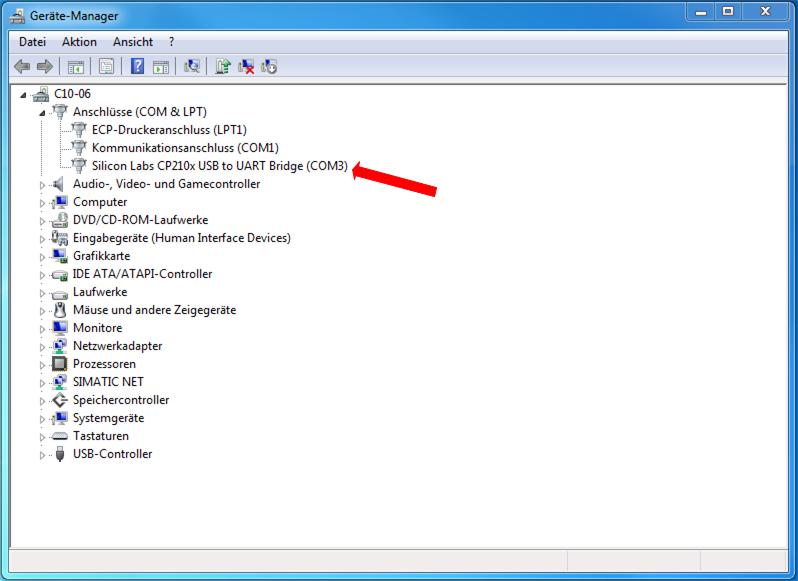This screenshot has height=581, width=798.
Task: Select the SIMATIC NET category
Action: 108,382
